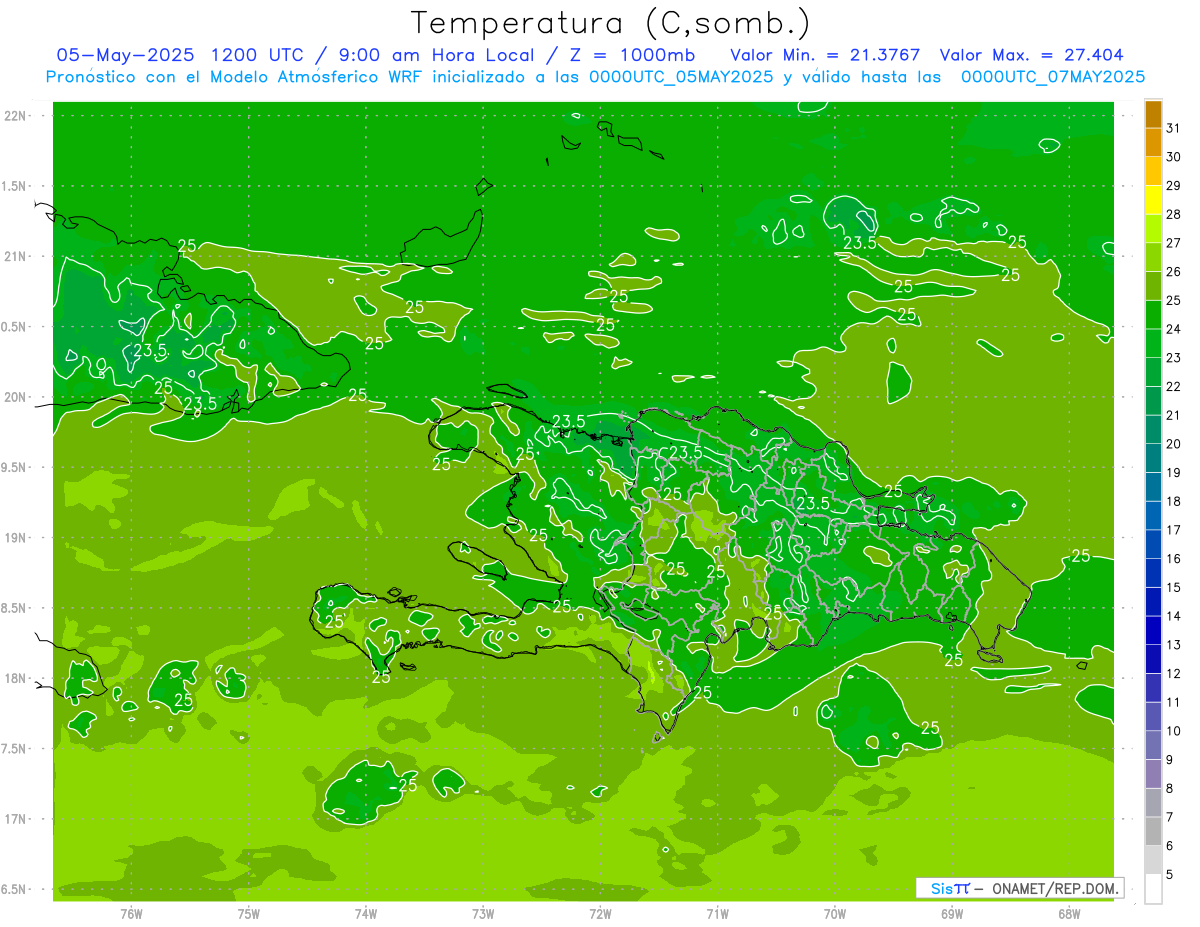
Task: Click the '5' colorbar scale label
Action: (x=1170, y=875)
